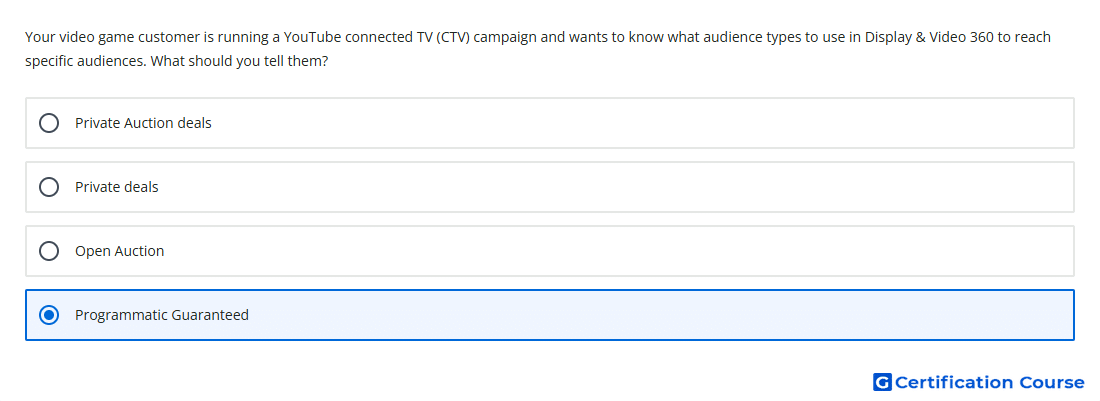Click the G logo icon
1100x401 pixels.
(882, 382)
